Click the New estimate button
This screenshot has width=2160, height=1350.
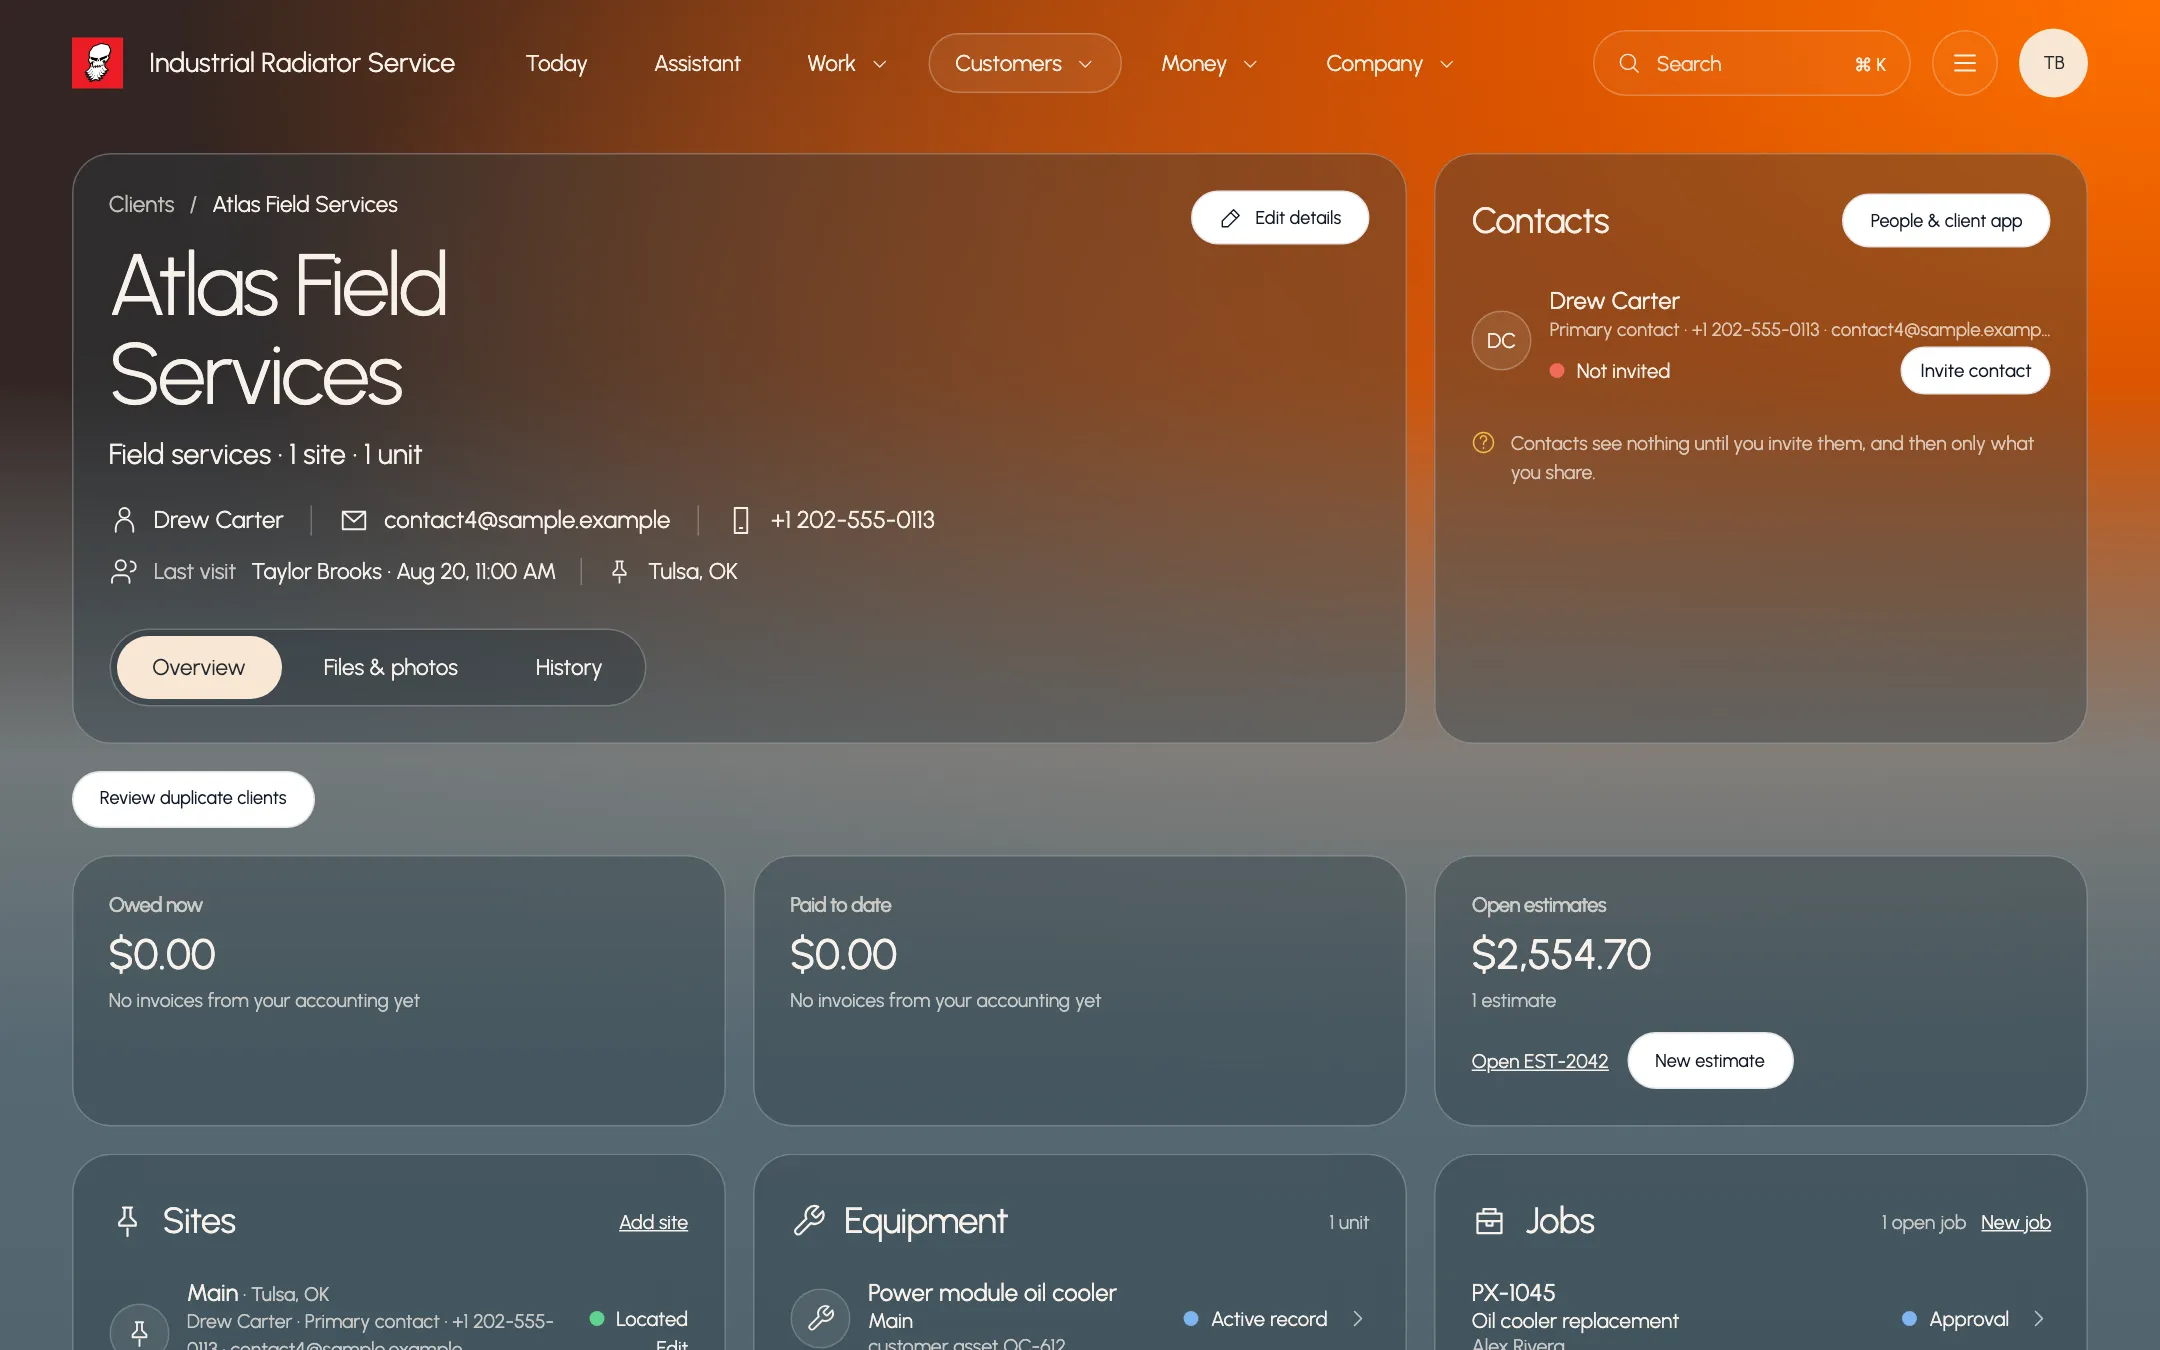point(1709,1061)
